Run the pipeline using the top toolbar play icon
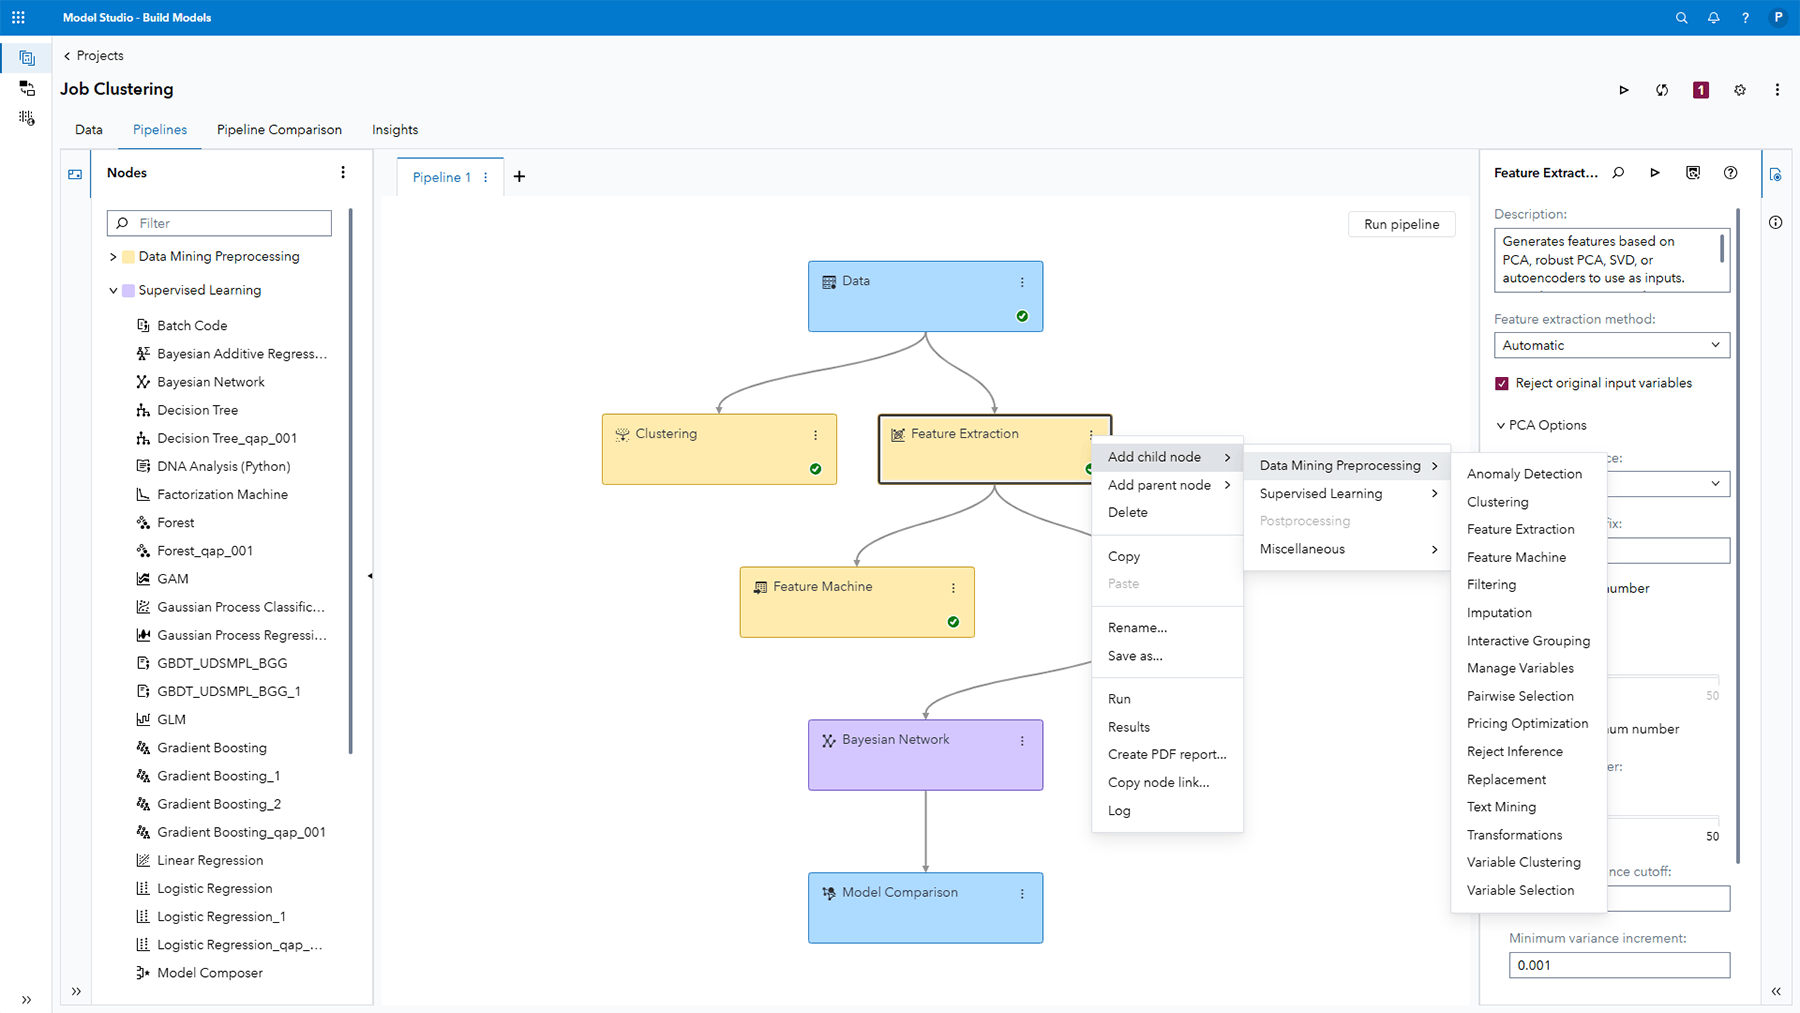Screen dimensions: 1800x1013 pyautogui.click(x=1624, y=90)
